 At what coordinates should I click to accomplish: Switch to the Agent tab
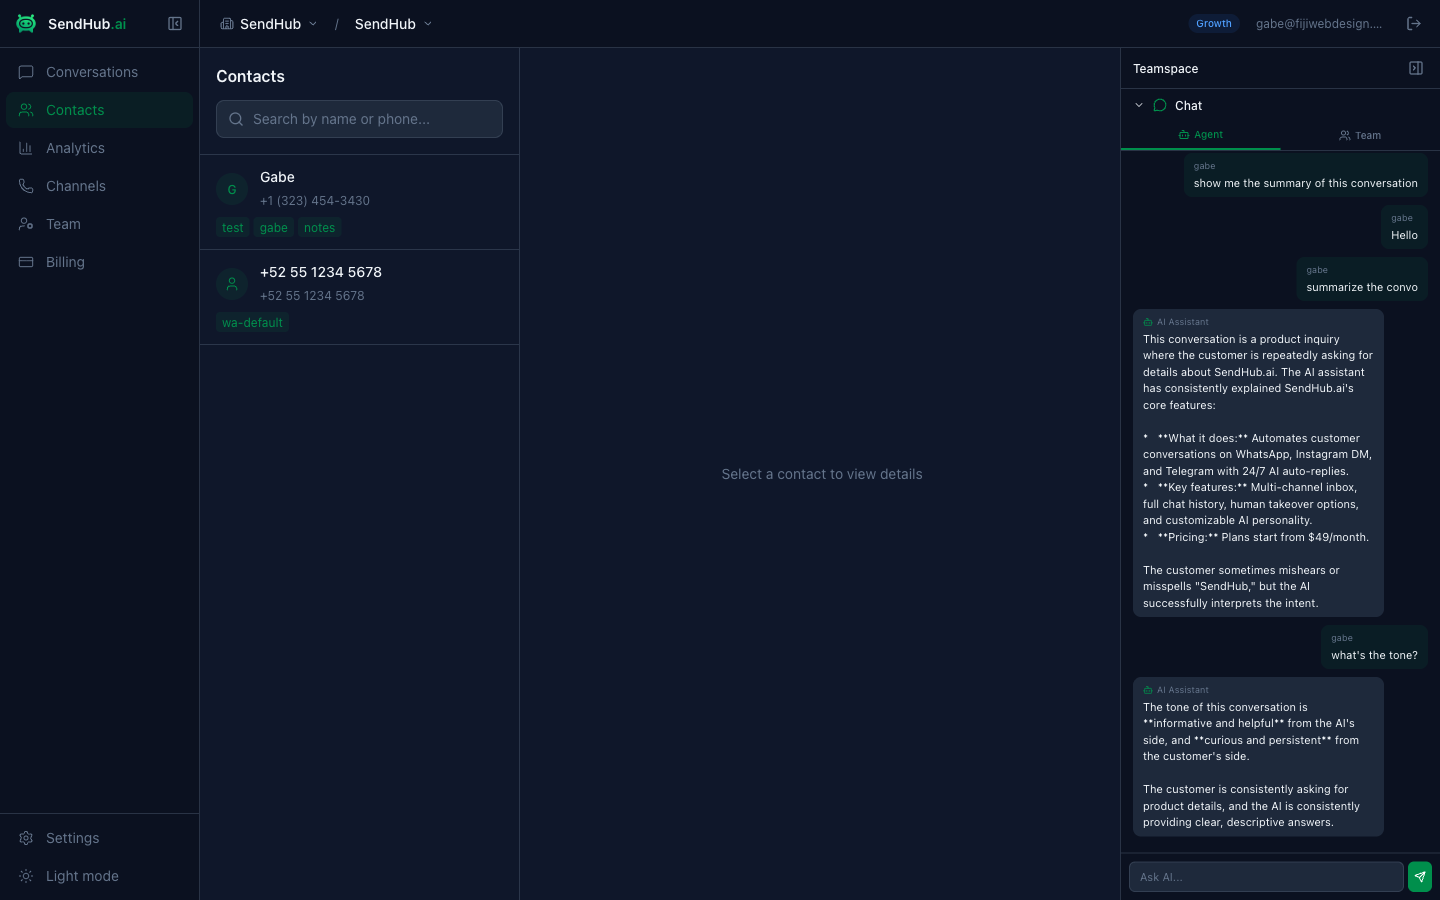[x=1200, y=135]
